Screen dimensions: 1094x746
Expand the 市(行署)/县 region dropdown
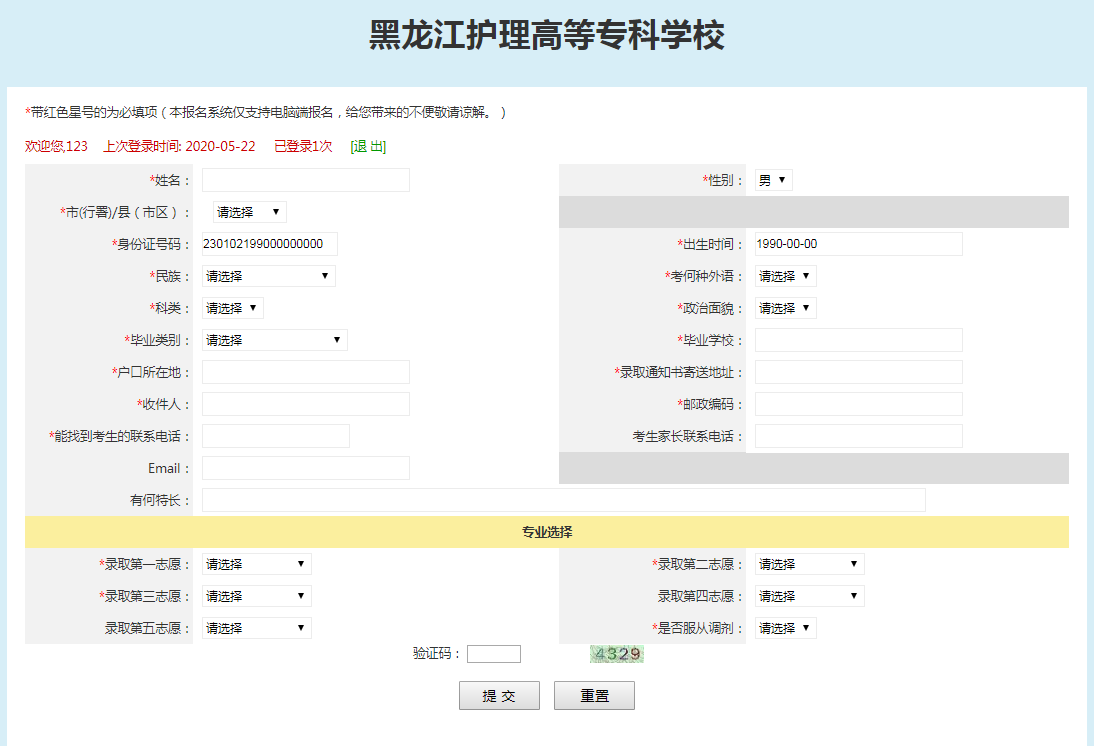coord(250,212)
